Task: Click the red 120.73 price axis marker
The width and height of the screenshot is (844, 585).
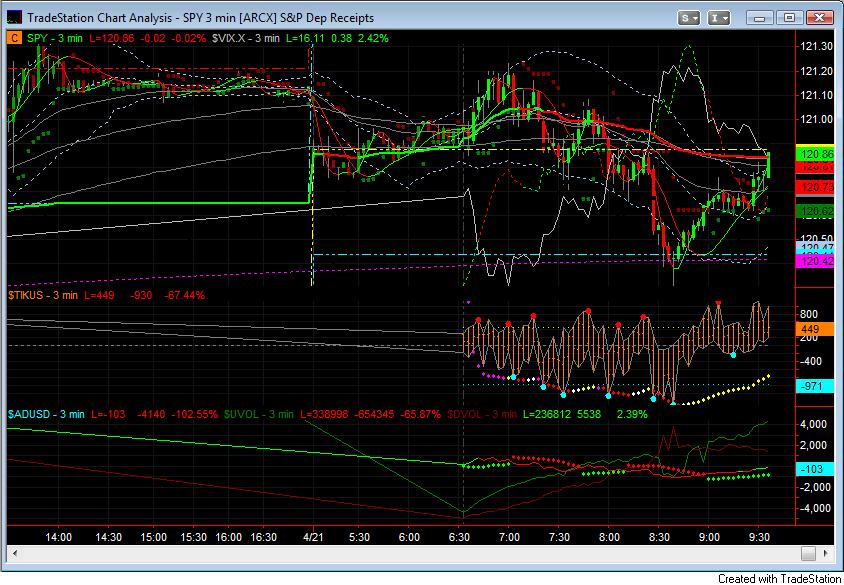Action: [814, 186]
